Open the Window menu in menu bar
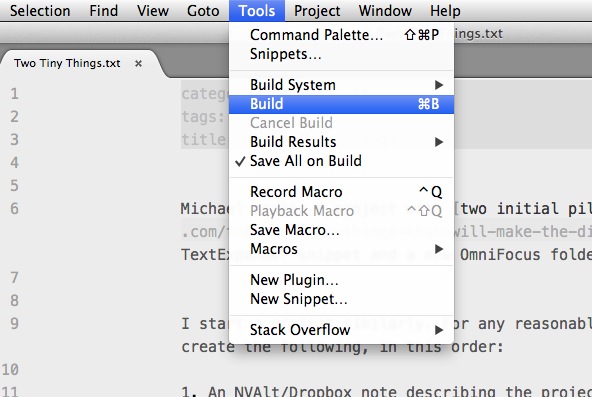The image size is (592, 397). (x=385, y=11)
